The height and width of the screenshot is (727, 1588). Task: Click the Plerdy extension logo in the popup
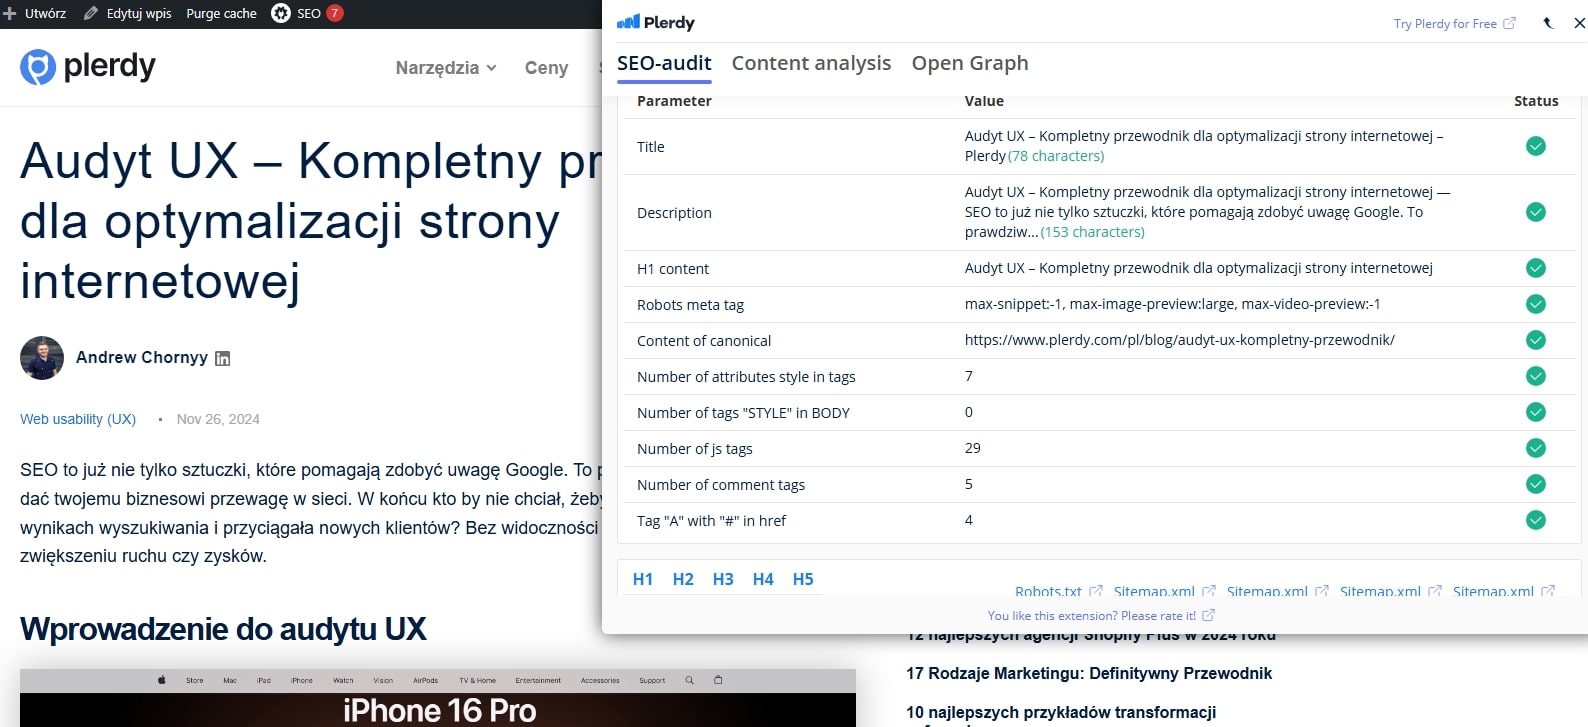point(655,22)
